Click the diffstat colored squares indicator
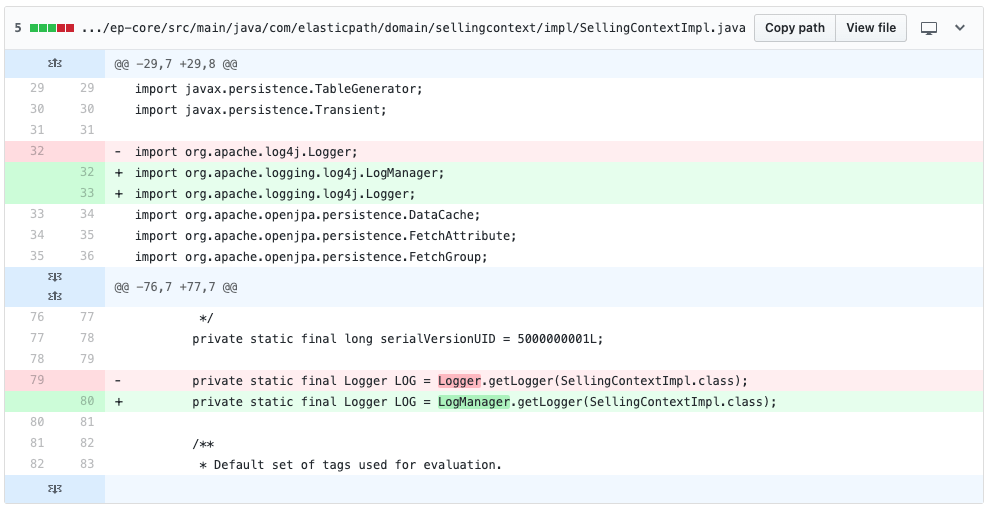 click(52, 28)
